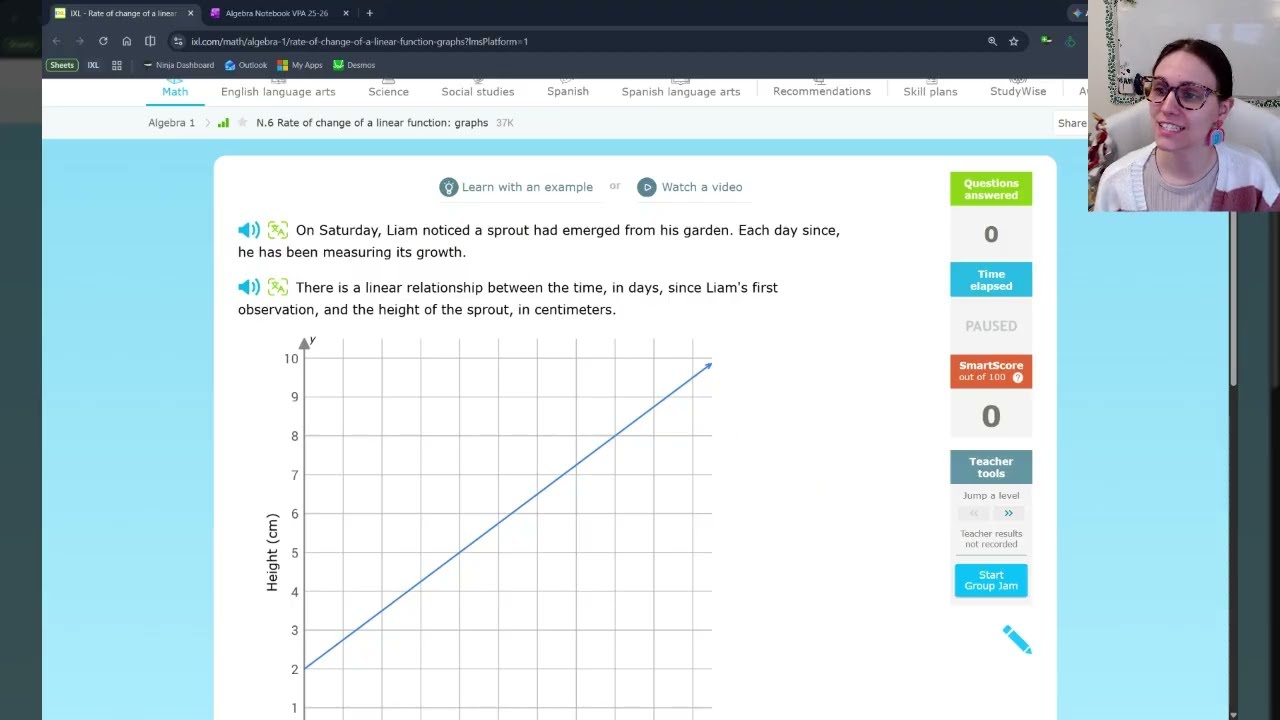Click the green extension icon in toolbar

click(x=1046, y=41)
